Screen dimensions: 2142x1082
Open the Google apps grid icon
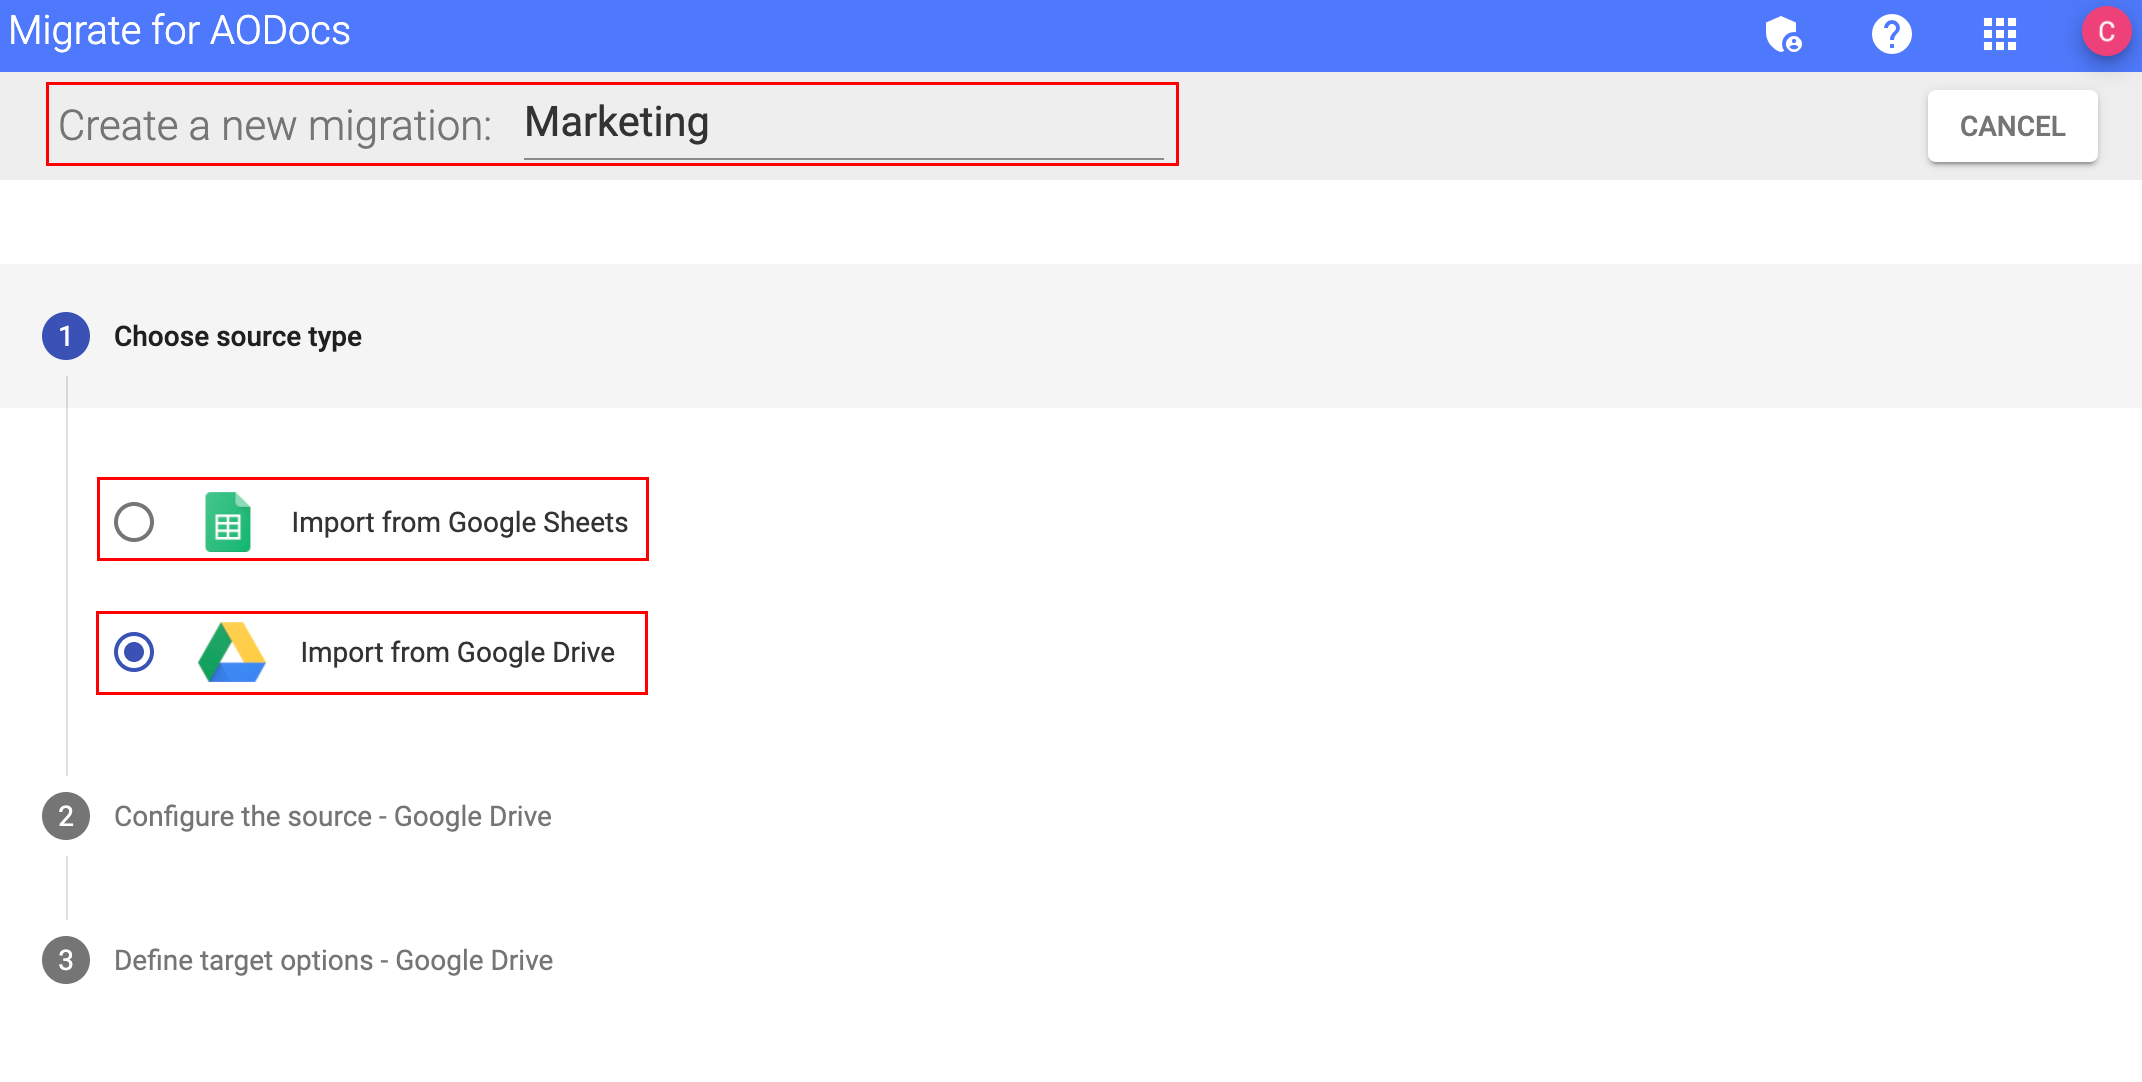pyautogui.click(x=1998, y=33)
